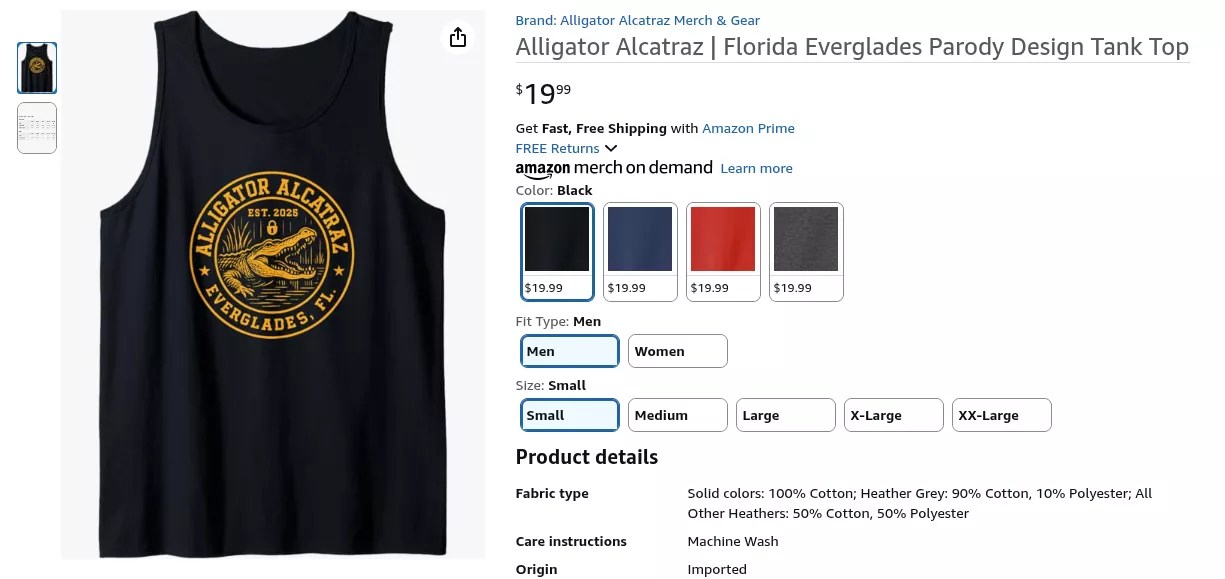Pick the red color swatch
The image size is (1225, 579).
[x=723, y=252]
